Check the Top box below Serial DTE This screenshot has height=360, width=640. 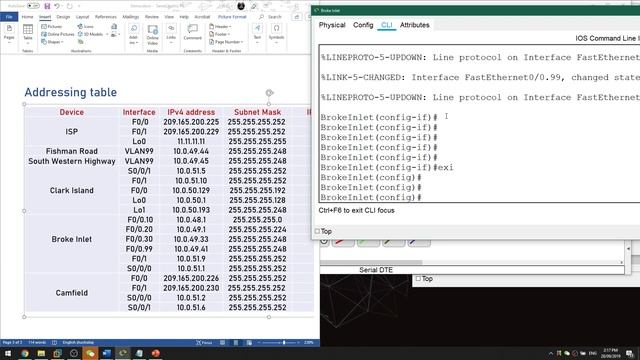[418, 279]
